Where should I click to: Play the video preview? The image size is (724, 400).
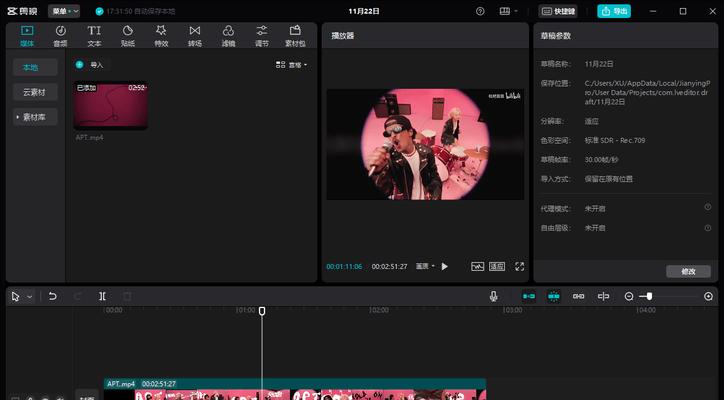click(444, 267)
